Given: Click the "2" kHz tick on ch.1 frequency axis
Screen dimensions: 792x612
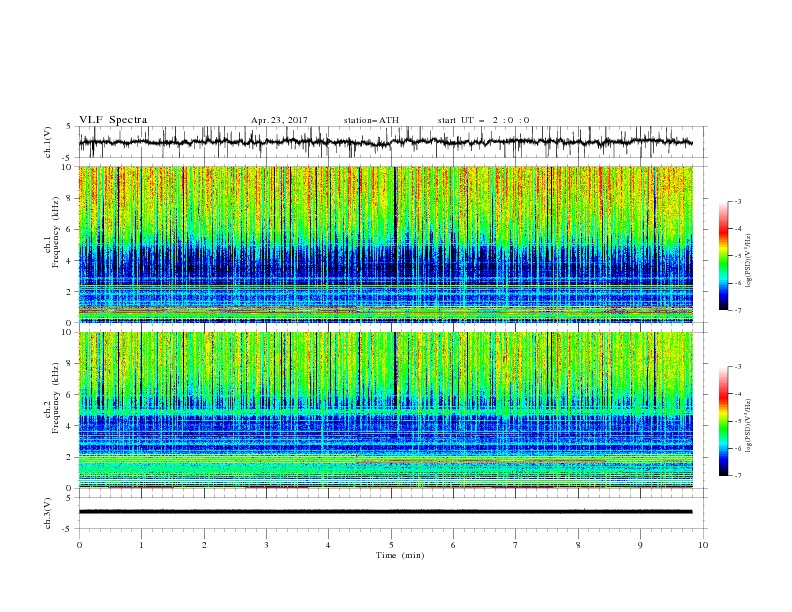Looking at the screenshot, I should pyautogui.click(x=70, y=291).
